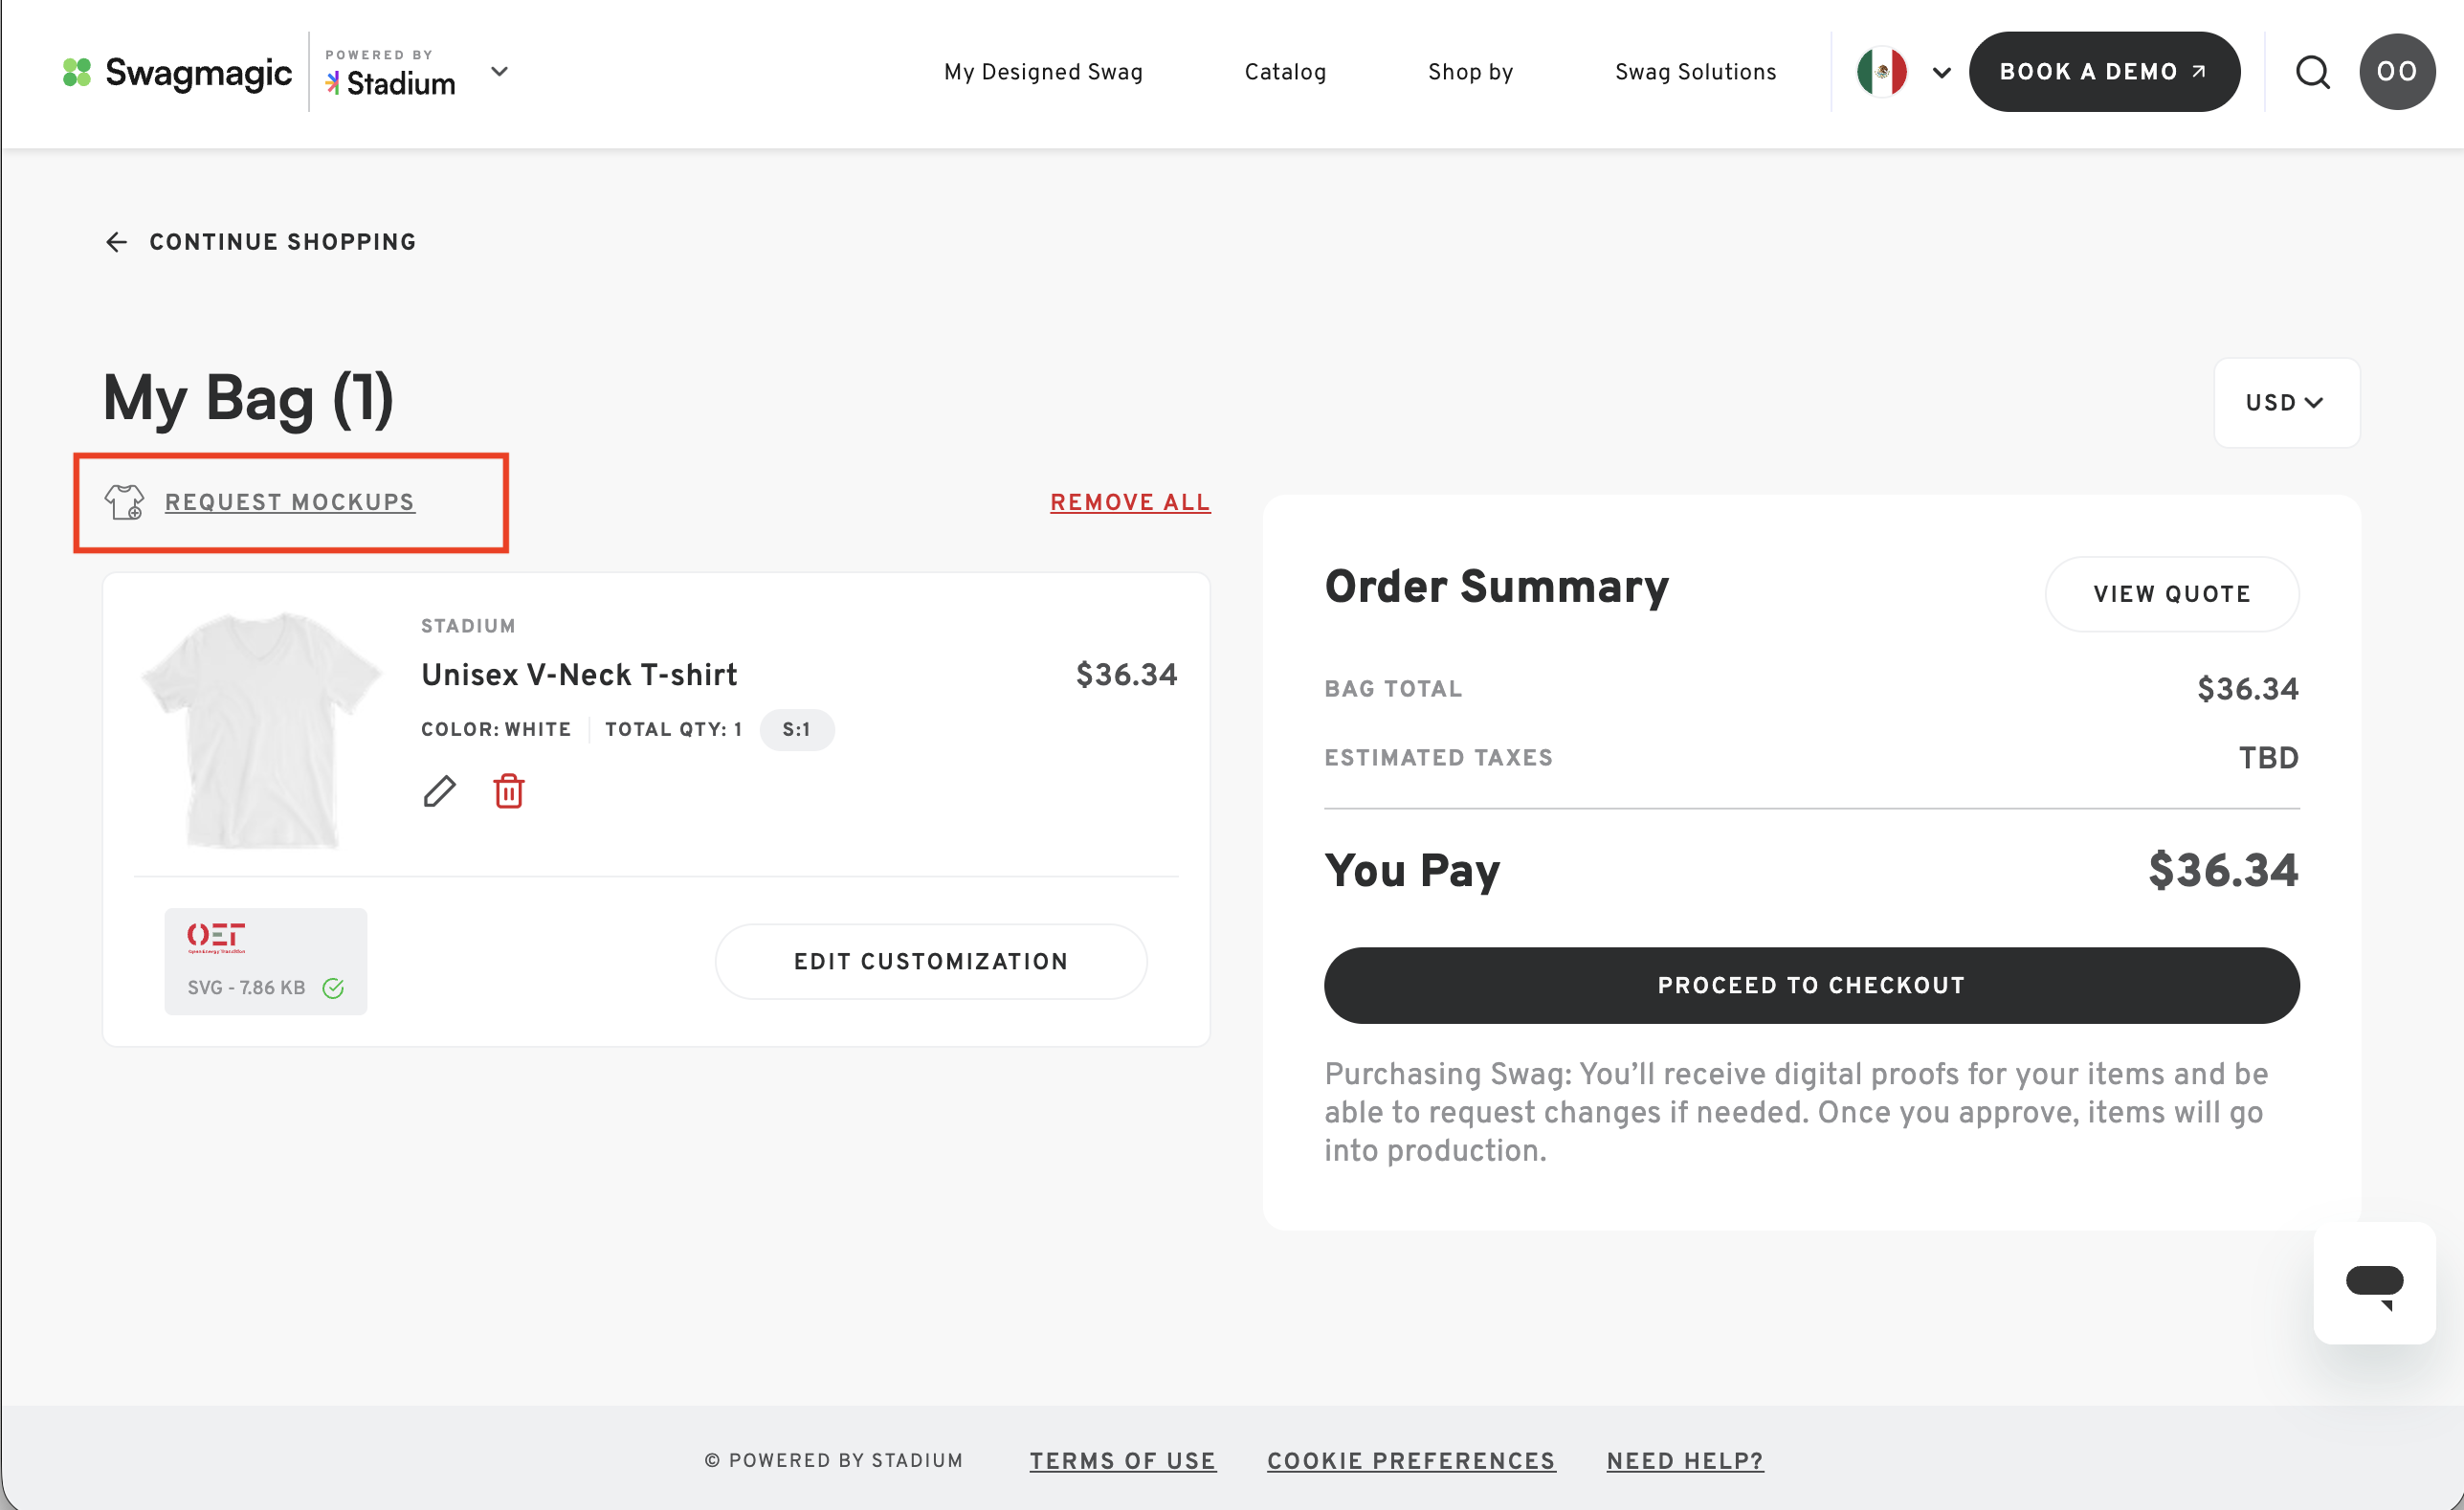This screenshot has width=2464, height=1510.
Task: Click Proceed to Checkout button
Action: coord(1811,986)
